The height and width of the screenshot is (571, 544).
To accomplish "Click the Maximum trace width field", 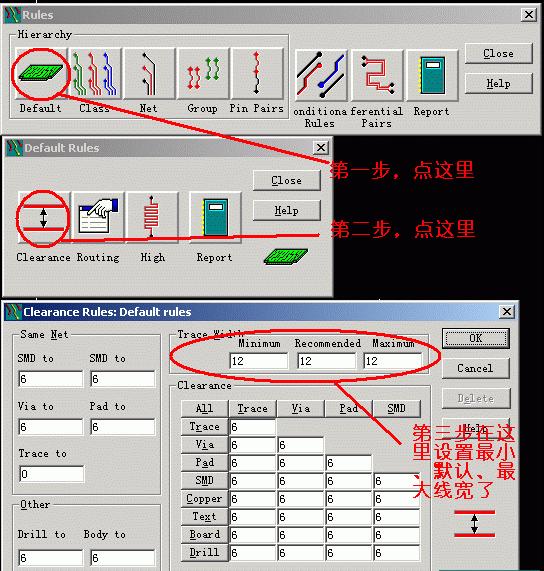I will (393, 361).
